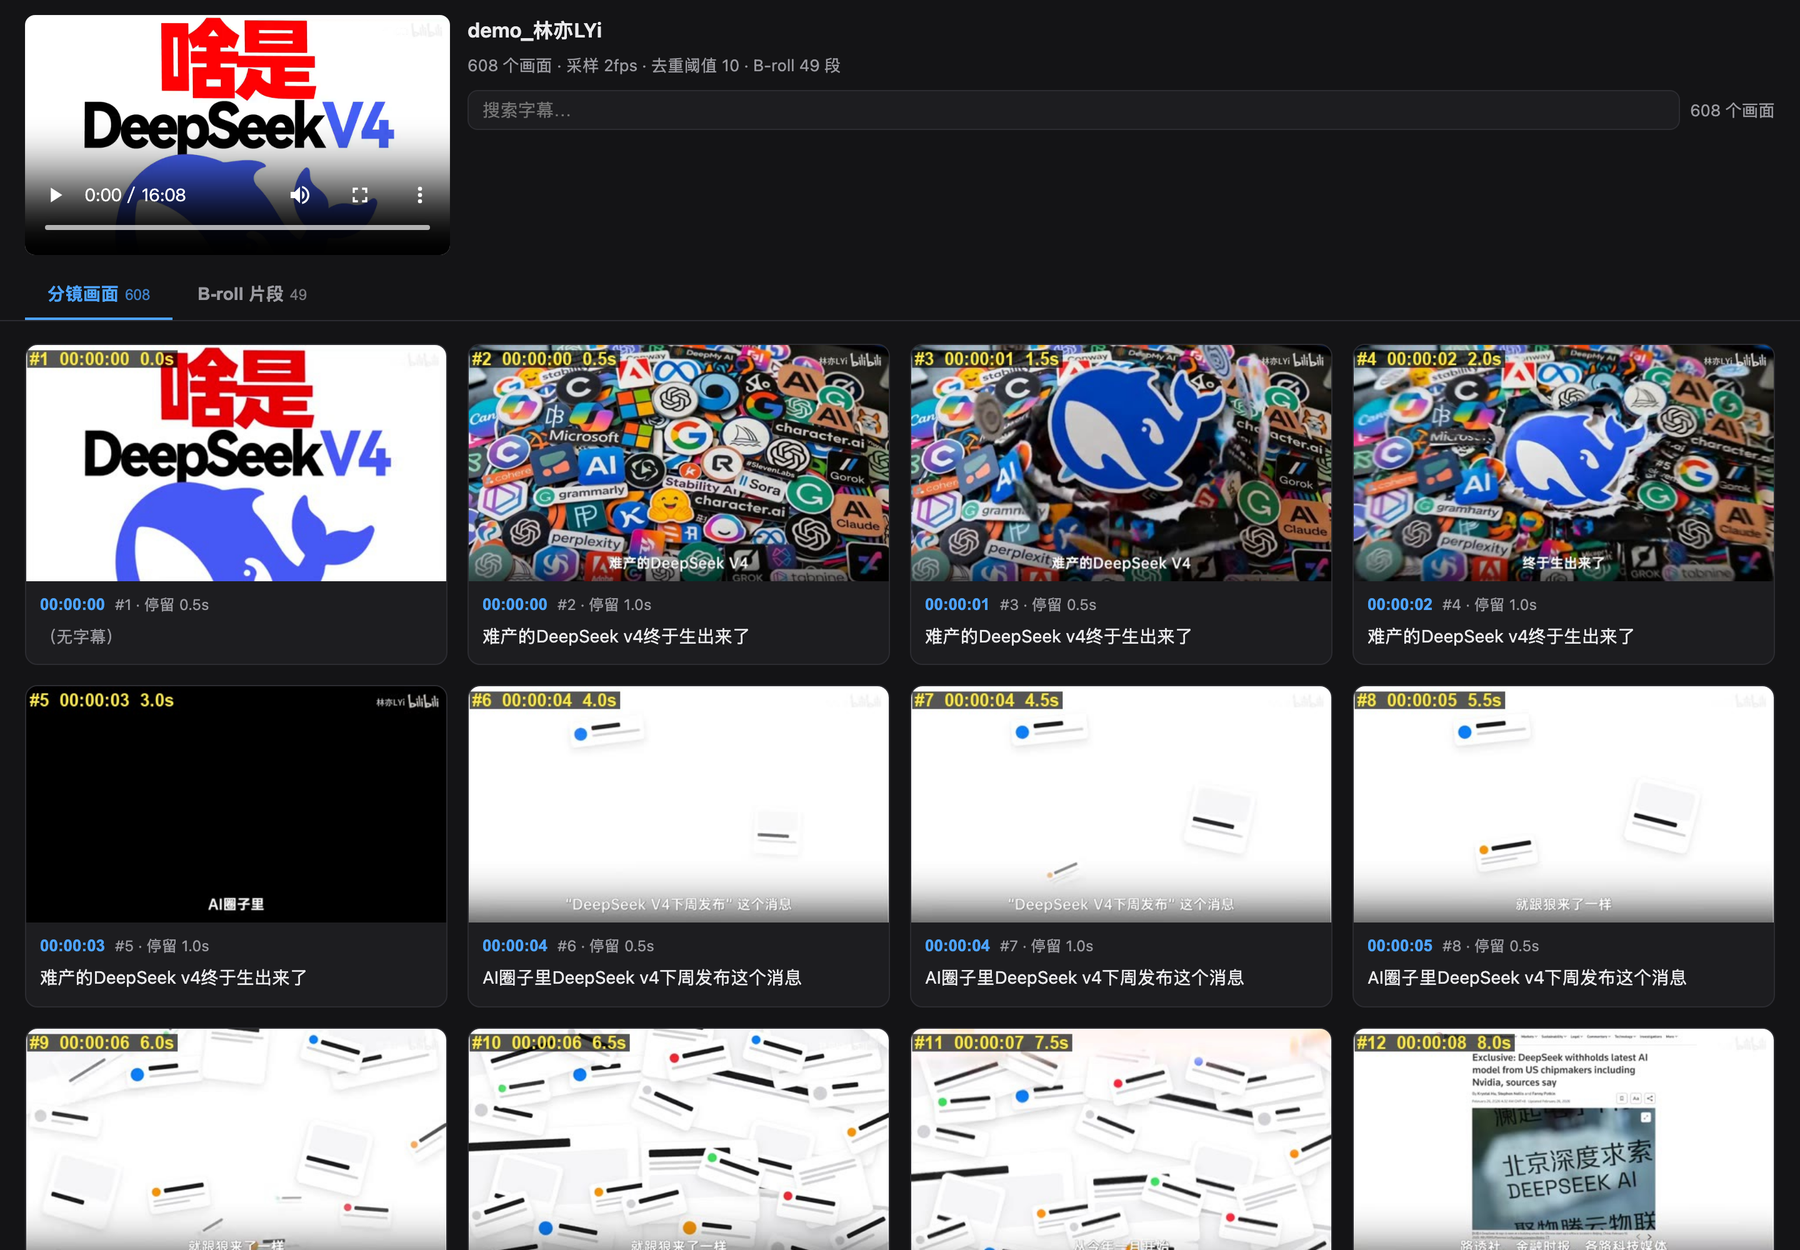The width and height of the screenshot is (1800, 1250).
Task: Open the video player three-dot menu
Action: point(420,195)
